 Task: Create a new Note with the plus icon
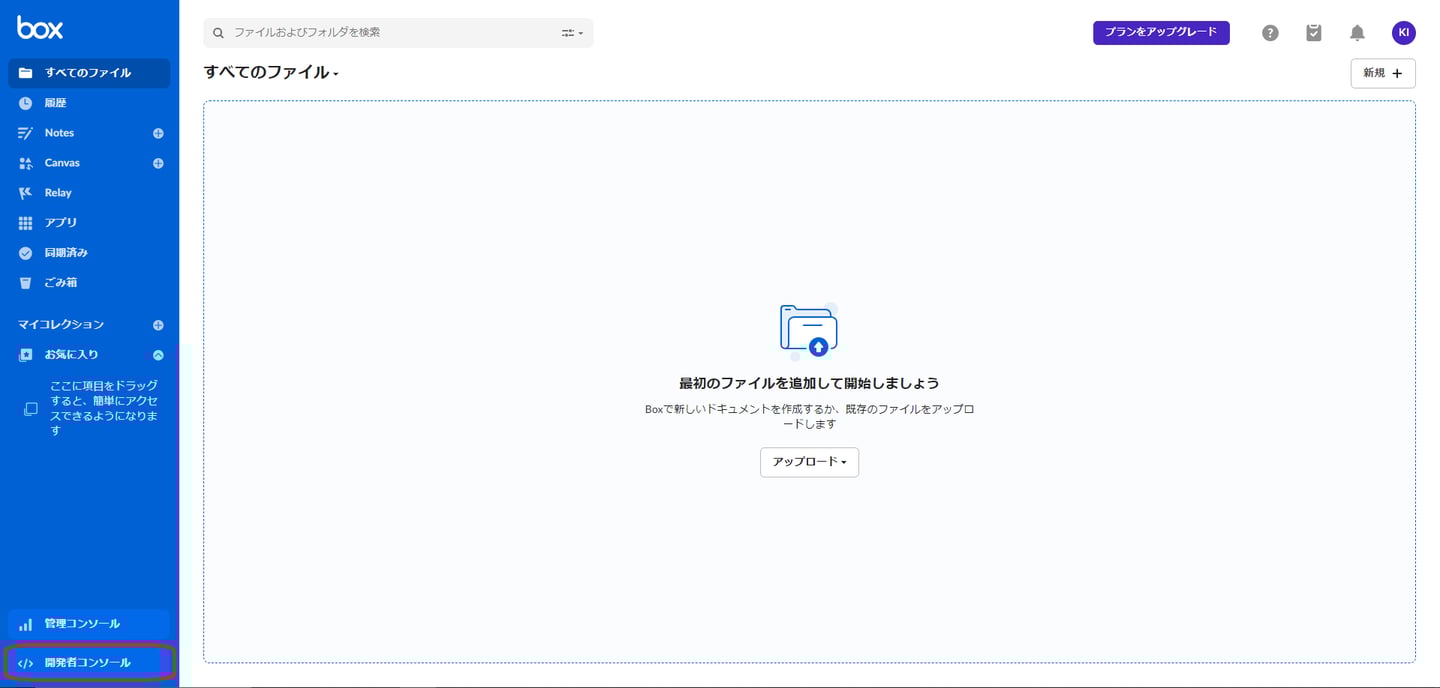tap(158, 132)
